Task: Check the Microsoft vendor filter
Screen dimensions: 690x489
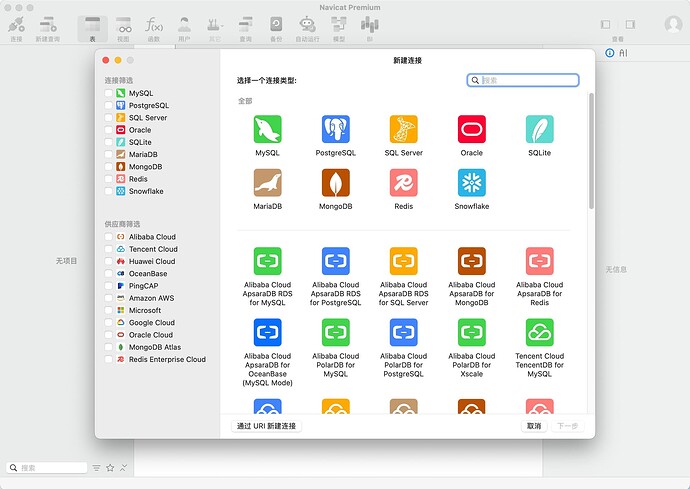Action: (x=108, y=310)
